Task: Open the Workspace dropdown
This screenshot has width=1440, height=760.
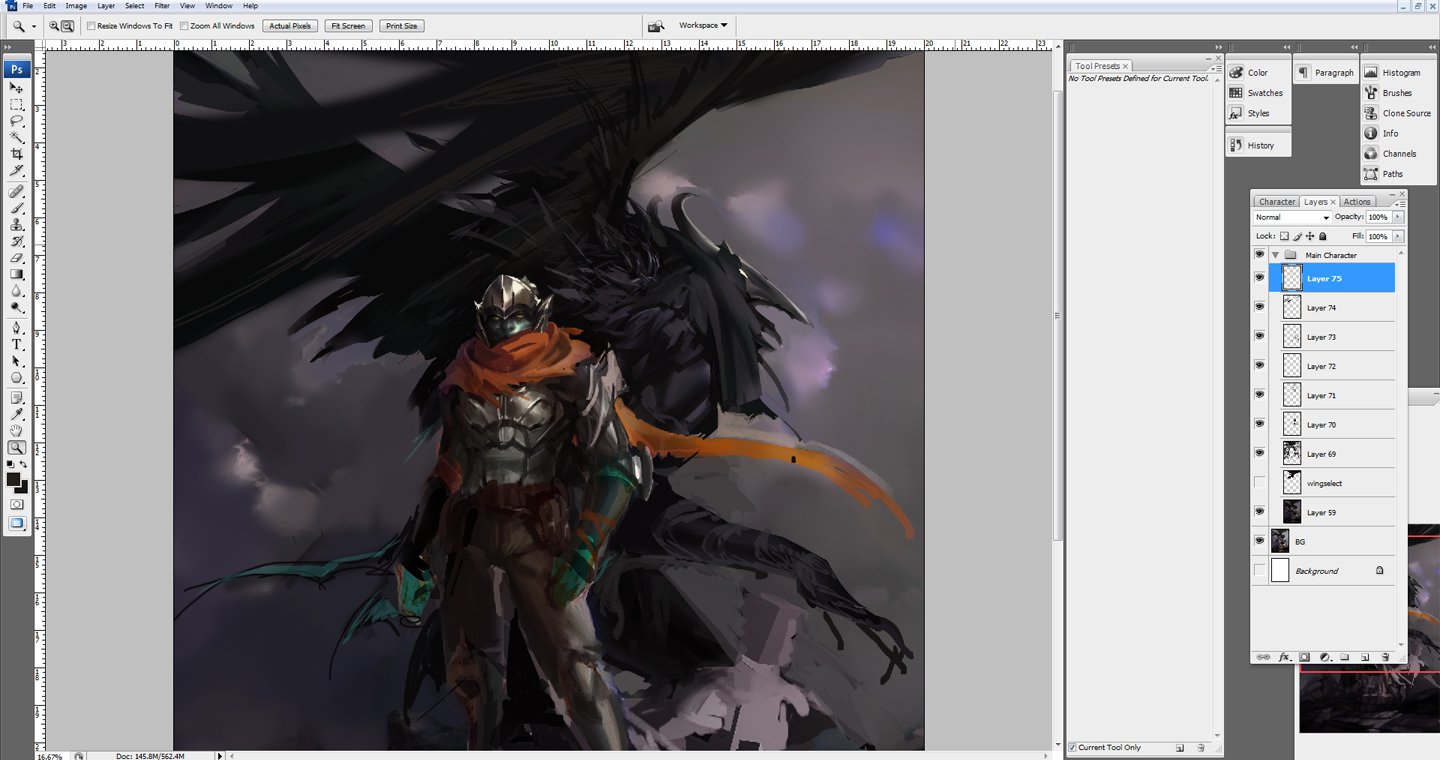Action: click(703, 25)
